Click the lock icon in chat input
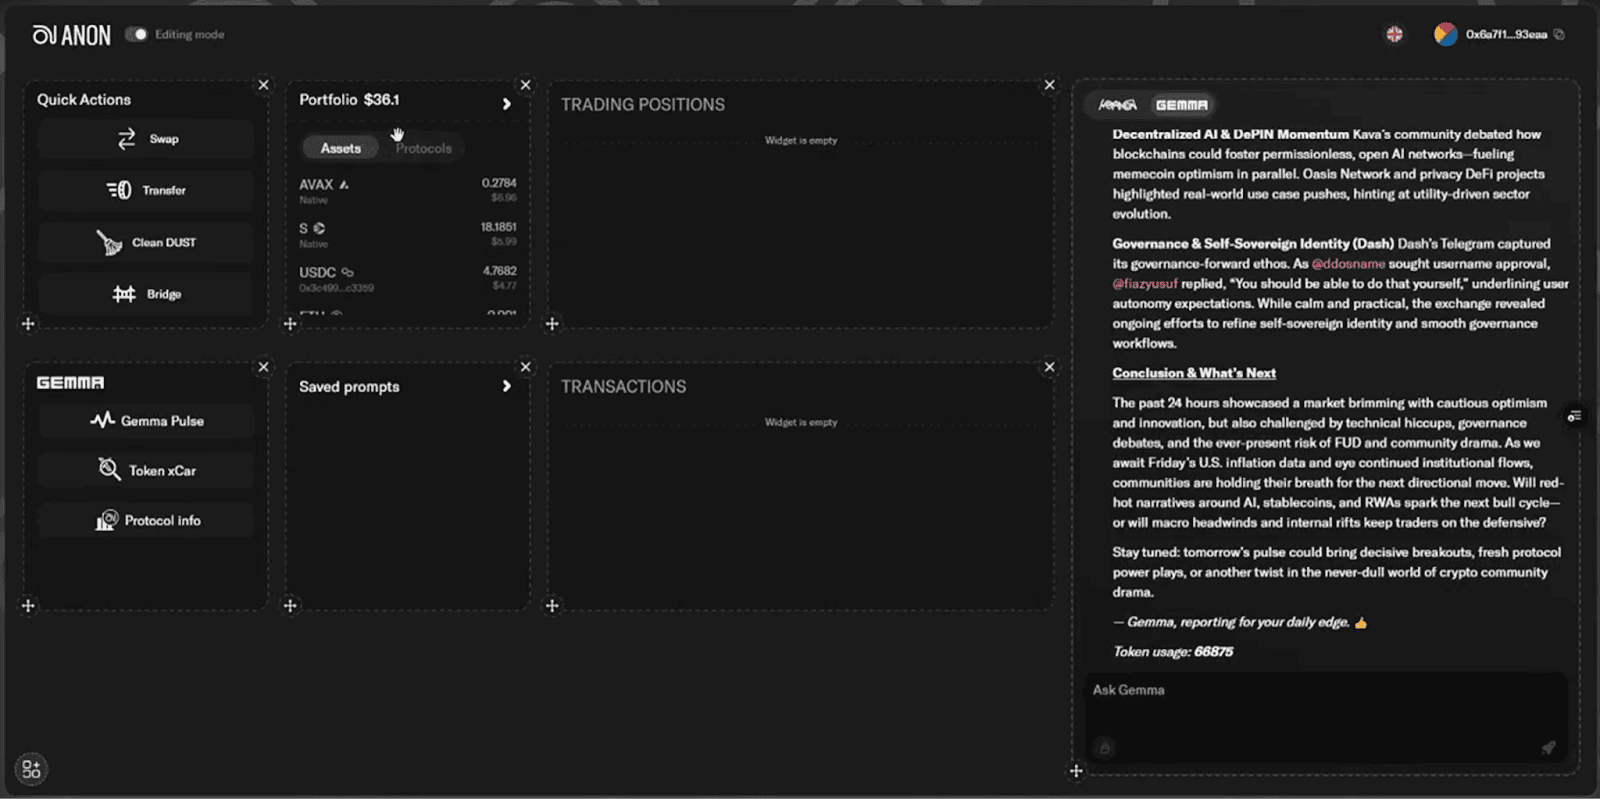The width and height of the screenshot is (1600, 799). tap(1105, 747)
